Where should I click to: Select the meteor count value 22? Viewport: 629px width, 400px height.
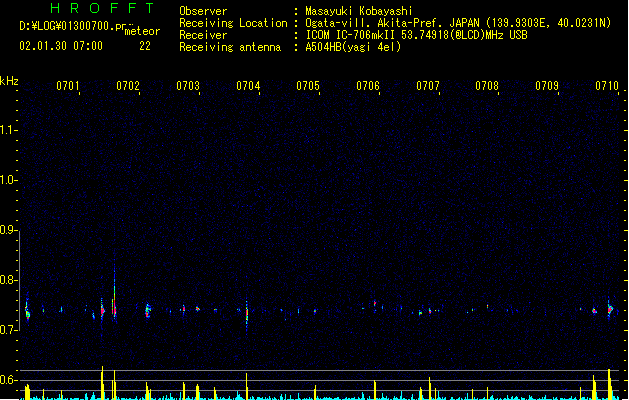(x=145, y=46)
